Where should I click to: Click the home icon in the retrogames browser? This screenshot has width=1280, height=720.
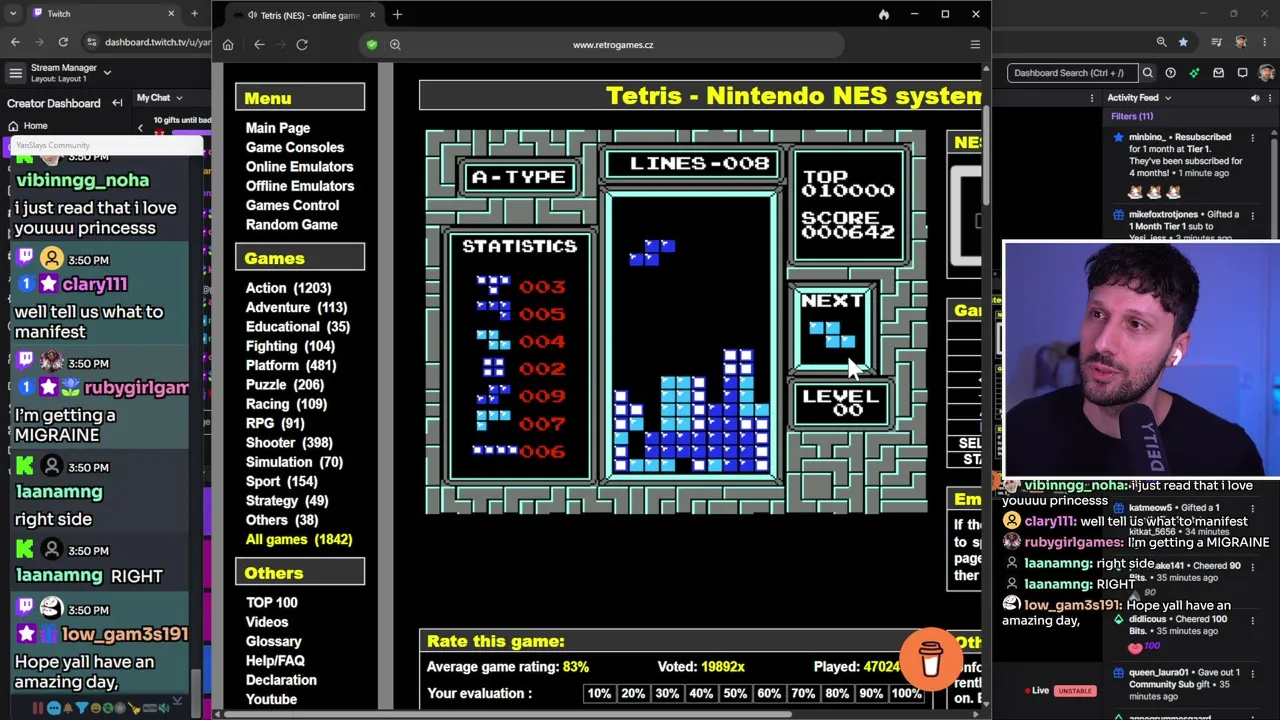(x=228, y=44)
